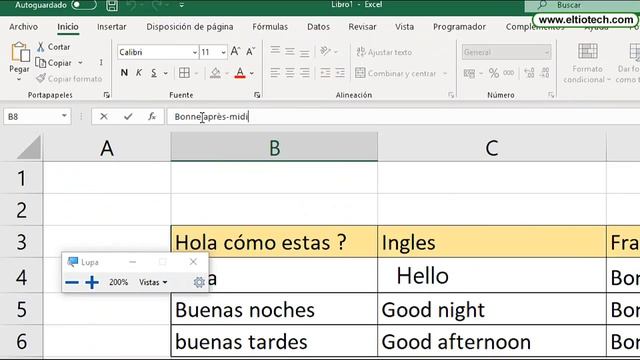
Task: Open the Archivo tab
Action: coord(23,27)
